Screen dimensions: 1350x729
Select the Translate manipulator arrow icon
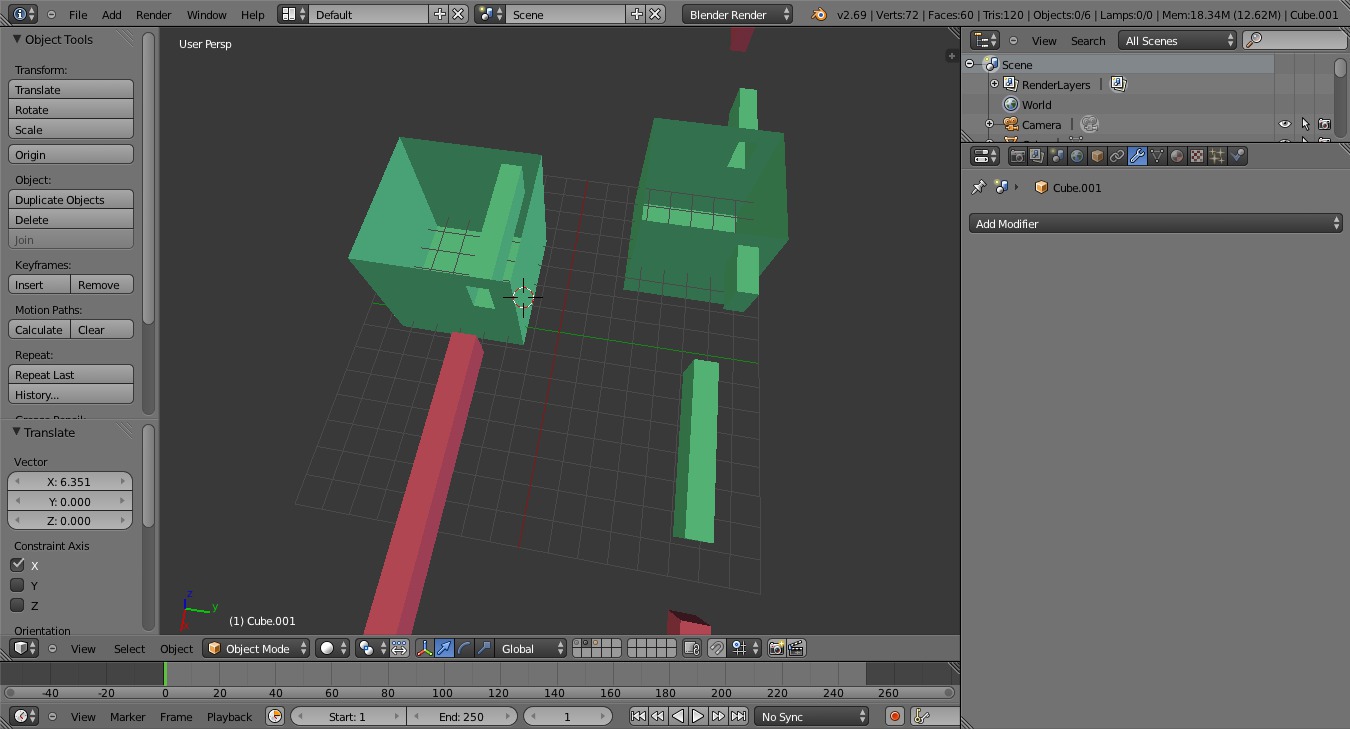coord(444,648)
